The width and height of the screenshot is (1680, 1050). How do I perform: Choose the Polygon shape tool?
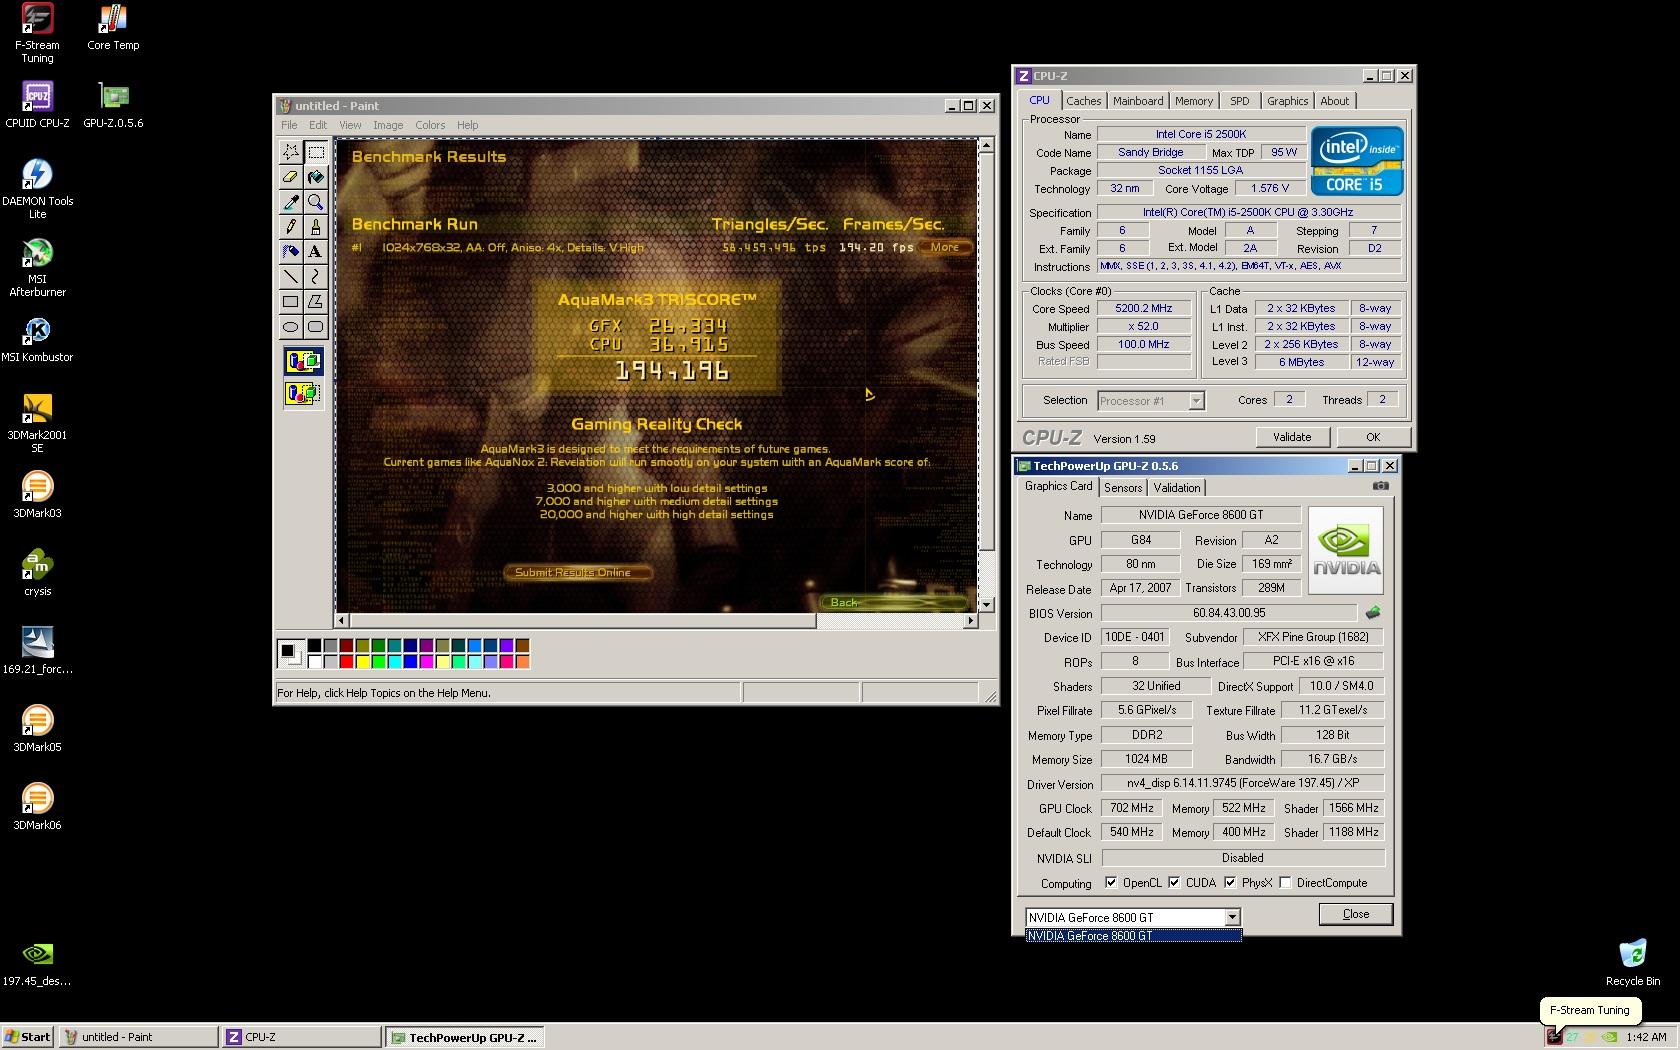315,301
